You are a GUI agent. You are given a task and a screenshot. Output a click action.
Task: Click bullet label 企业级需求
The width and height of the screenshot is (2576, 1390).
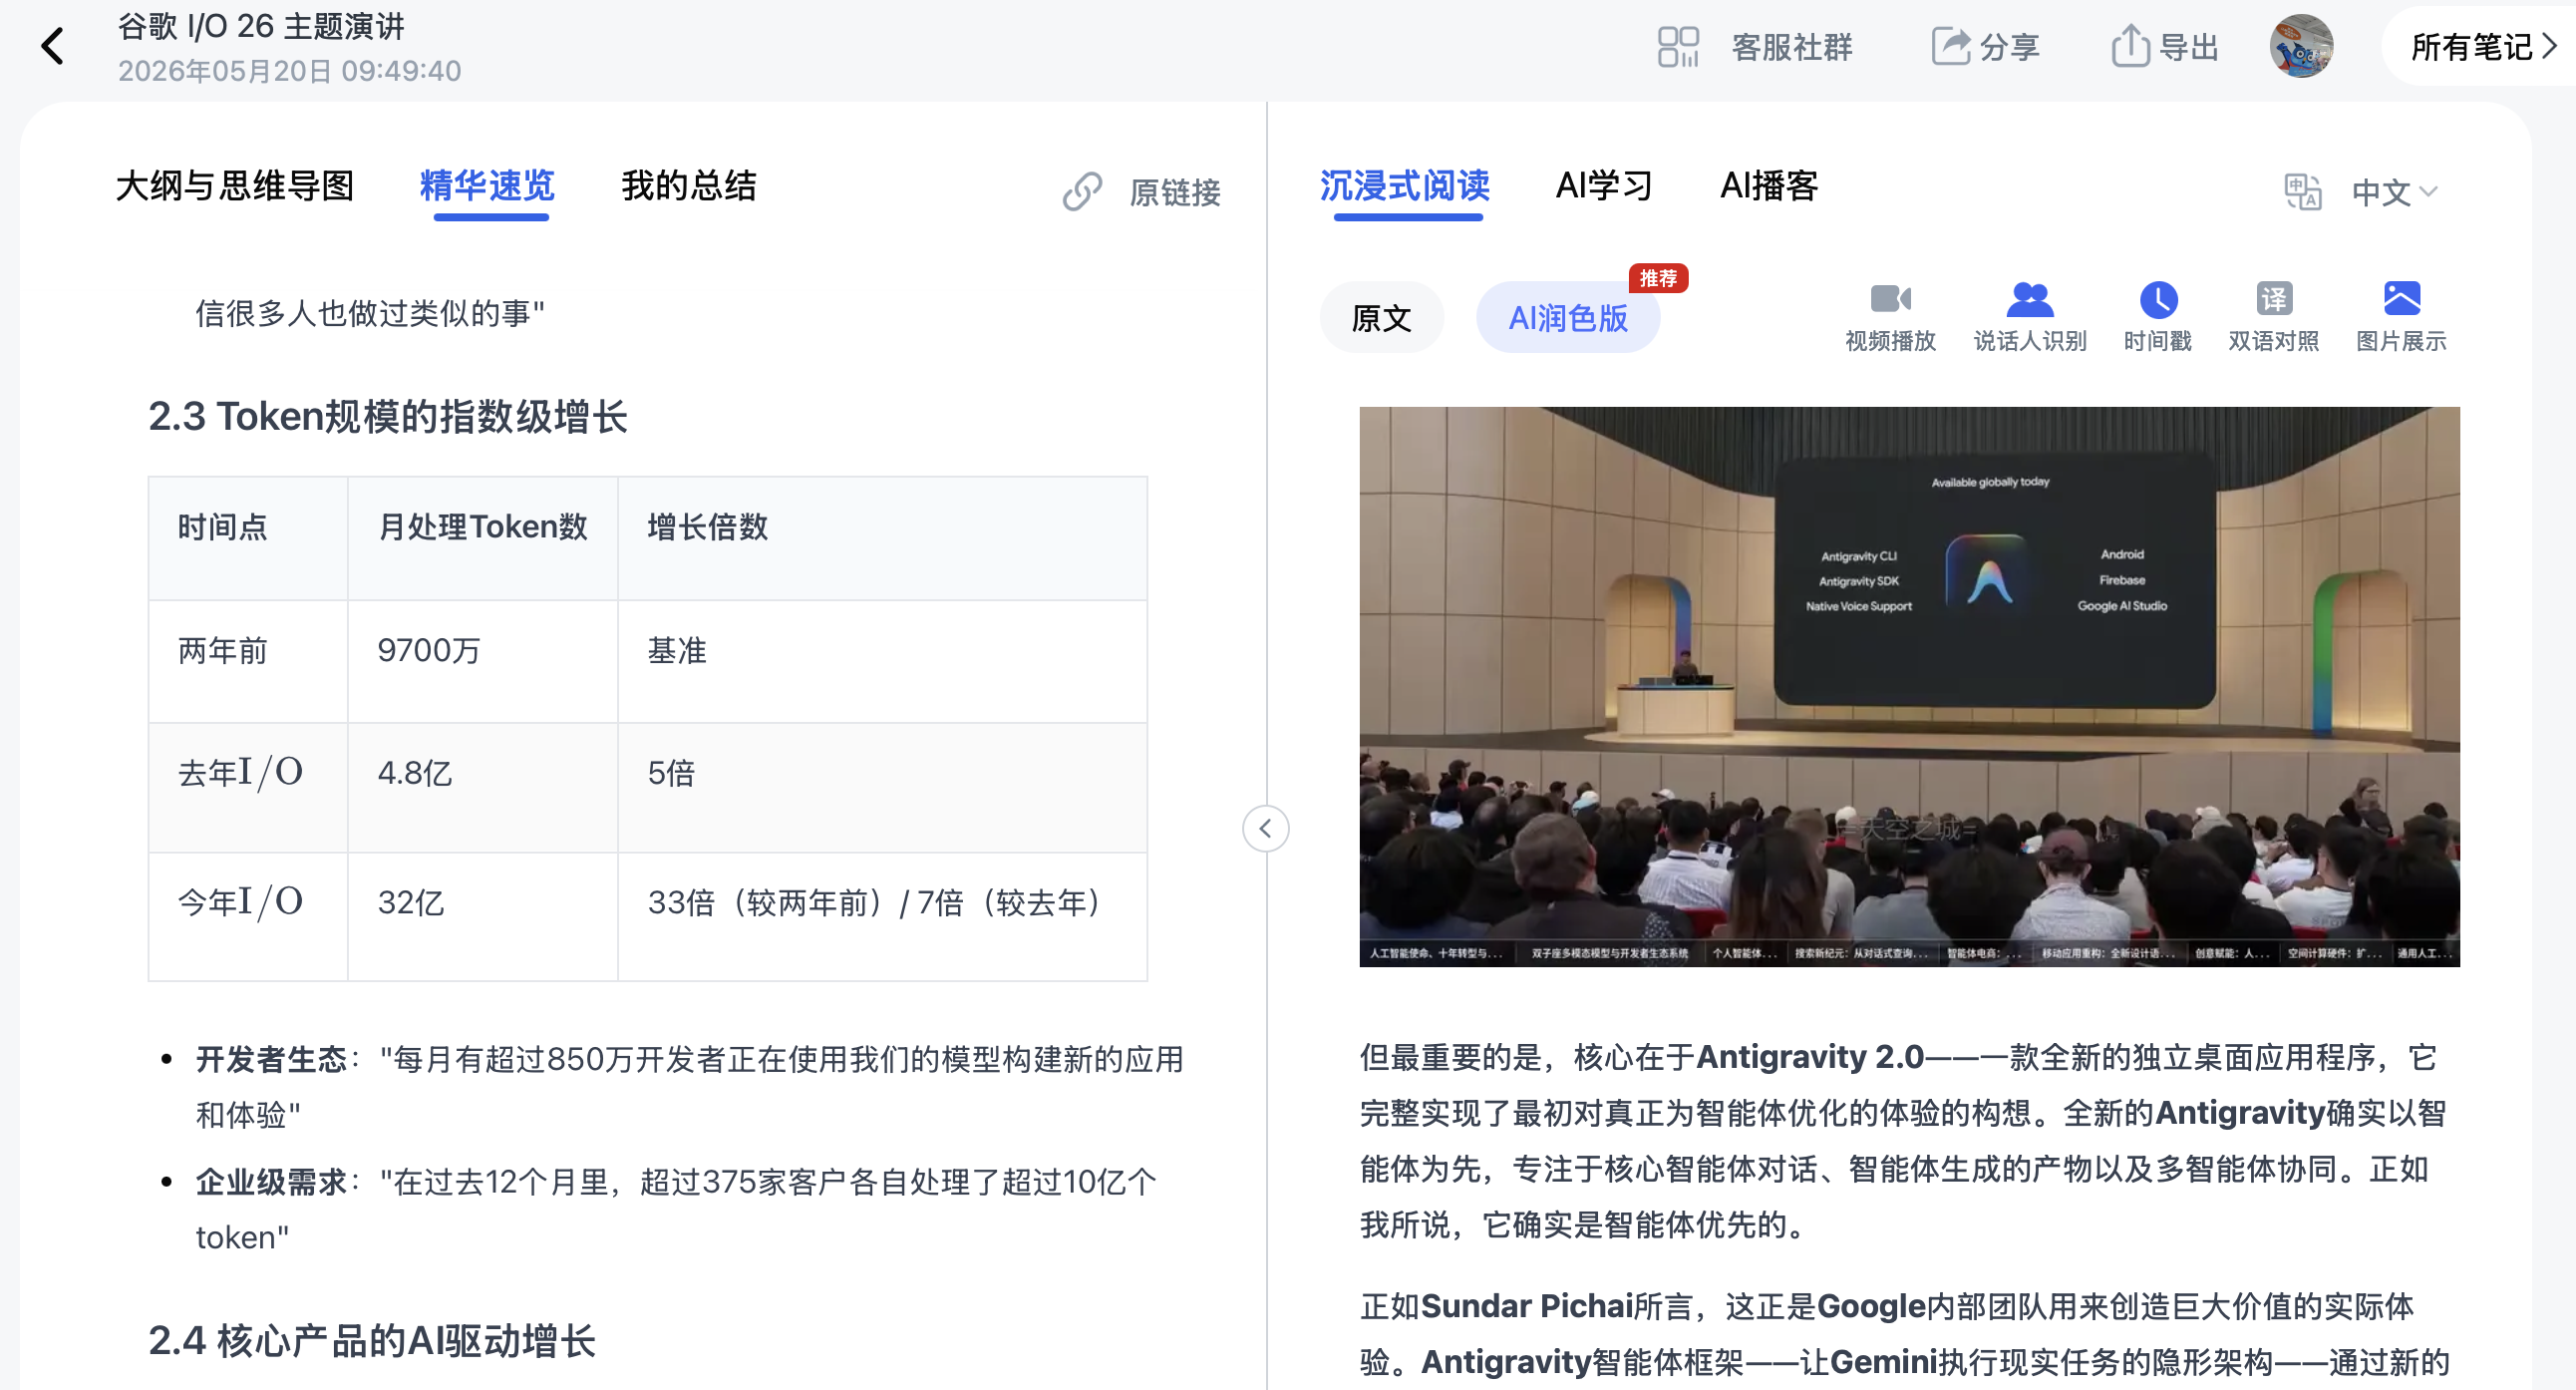pos(270,1182)
